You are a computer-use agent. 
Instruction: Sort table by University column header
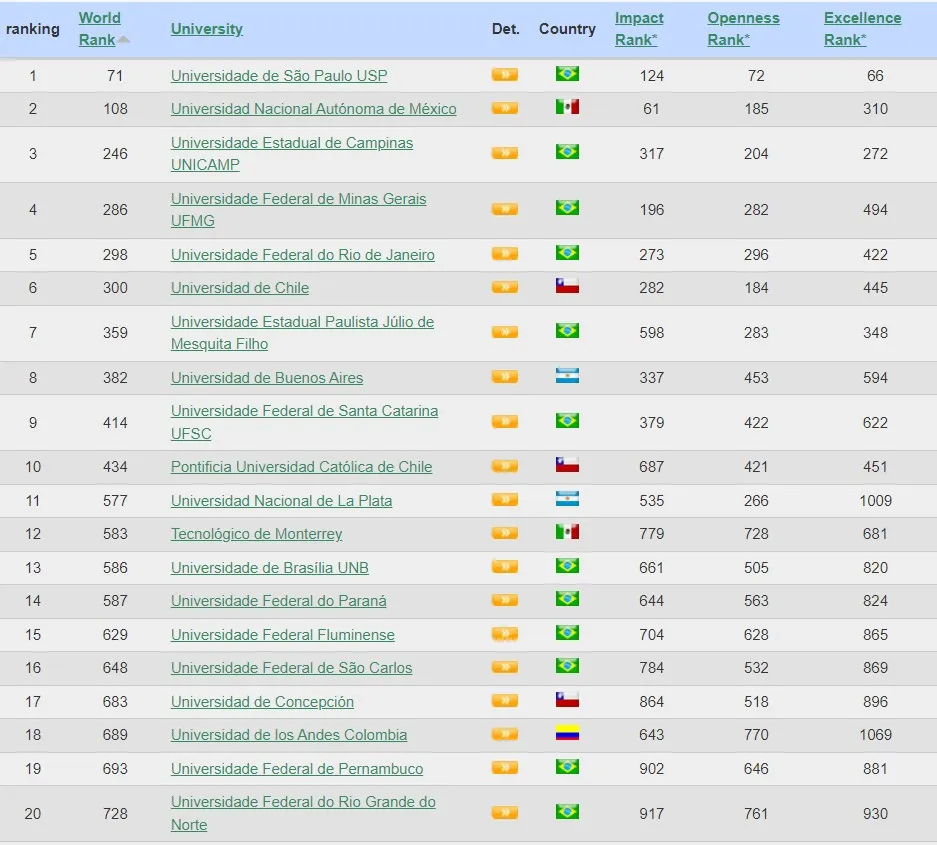[207, 29]
